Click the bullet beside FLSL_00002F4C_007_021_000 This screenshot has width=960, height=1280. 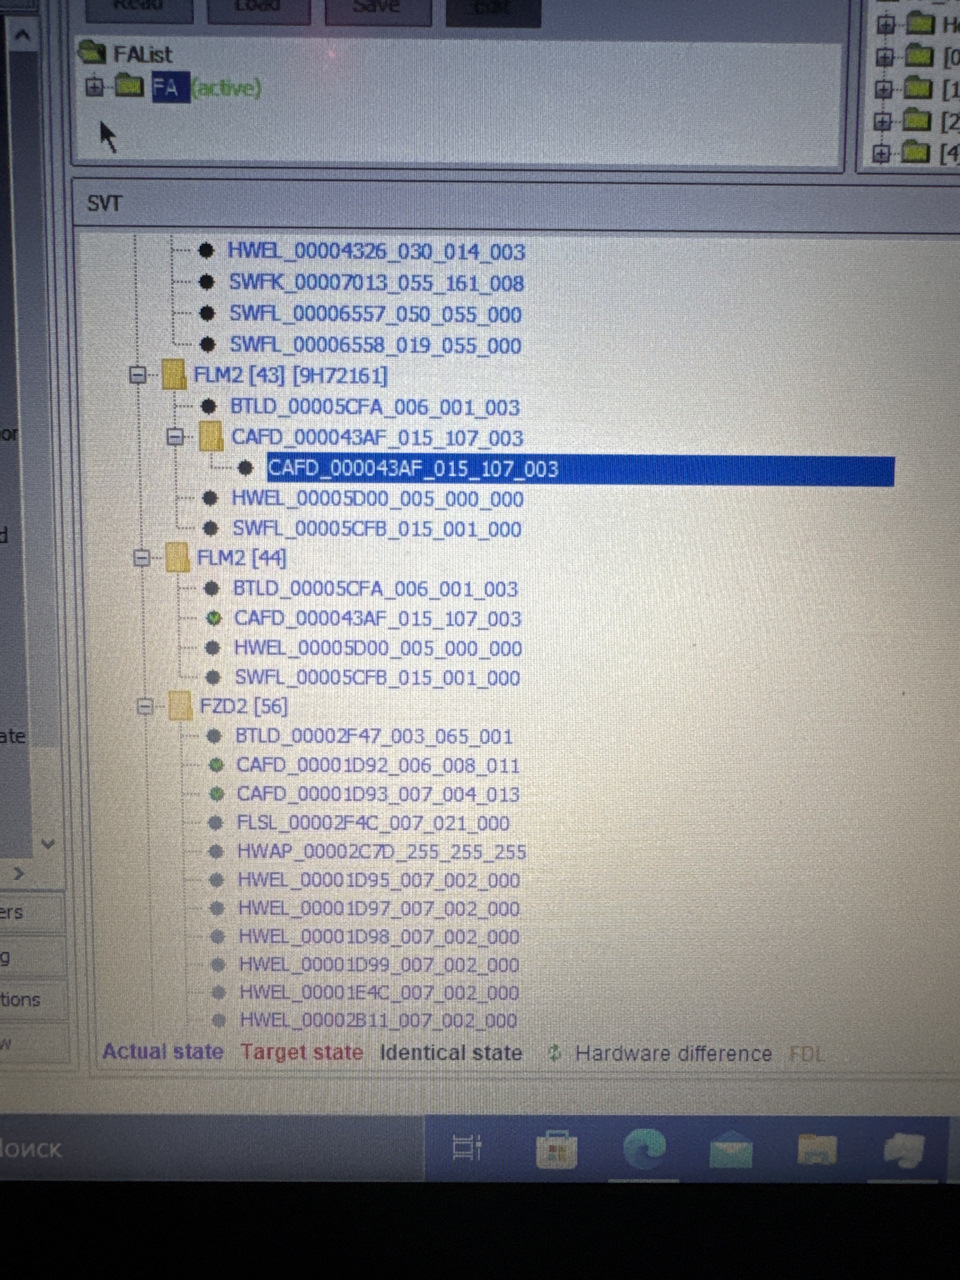pos(215,823)
